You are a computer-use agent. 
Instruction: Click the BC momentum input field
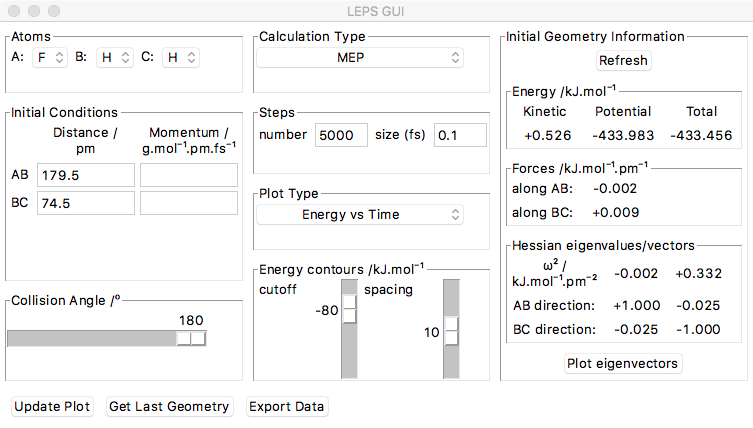[x=188, y=203]
